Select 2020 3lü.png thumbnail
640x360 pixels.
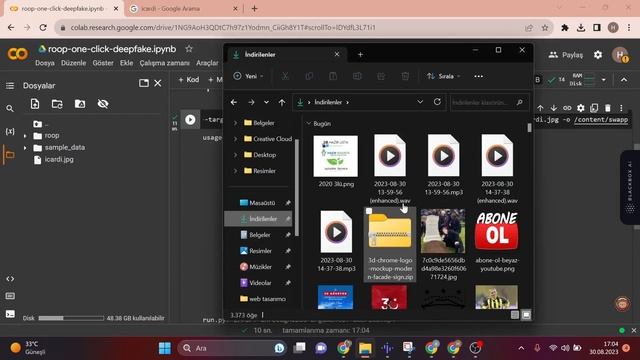[x=336, y=156]
